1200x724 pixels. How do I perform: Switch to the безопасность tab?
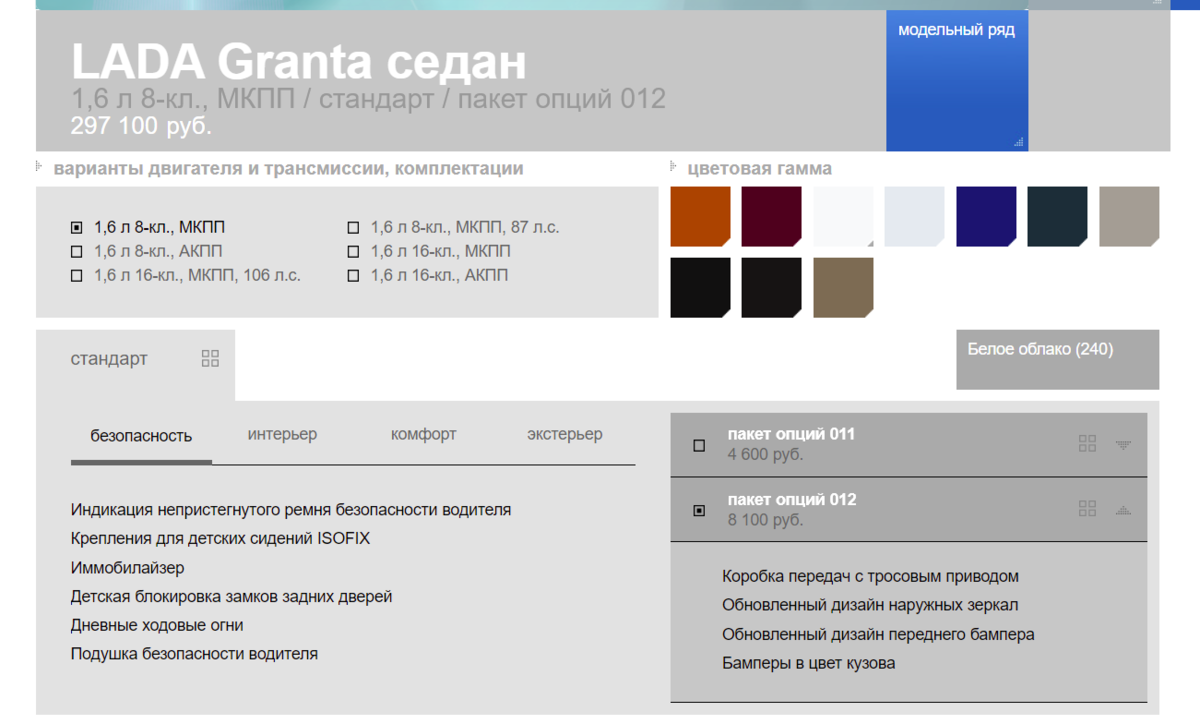141,436
